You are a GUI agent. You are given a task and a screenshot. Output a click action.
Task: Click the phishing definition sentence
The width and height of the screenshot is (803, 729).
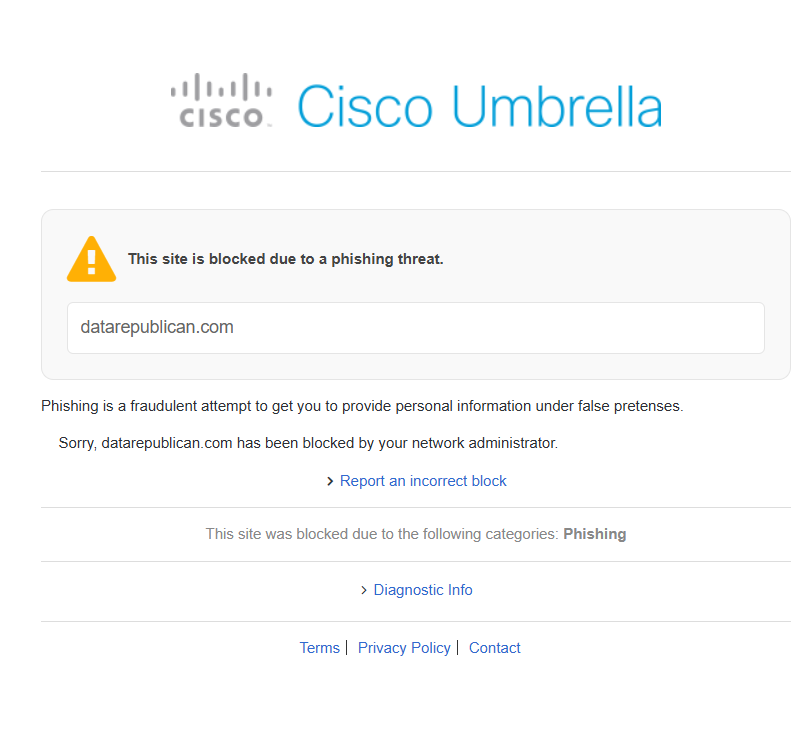tap(362, 406)
